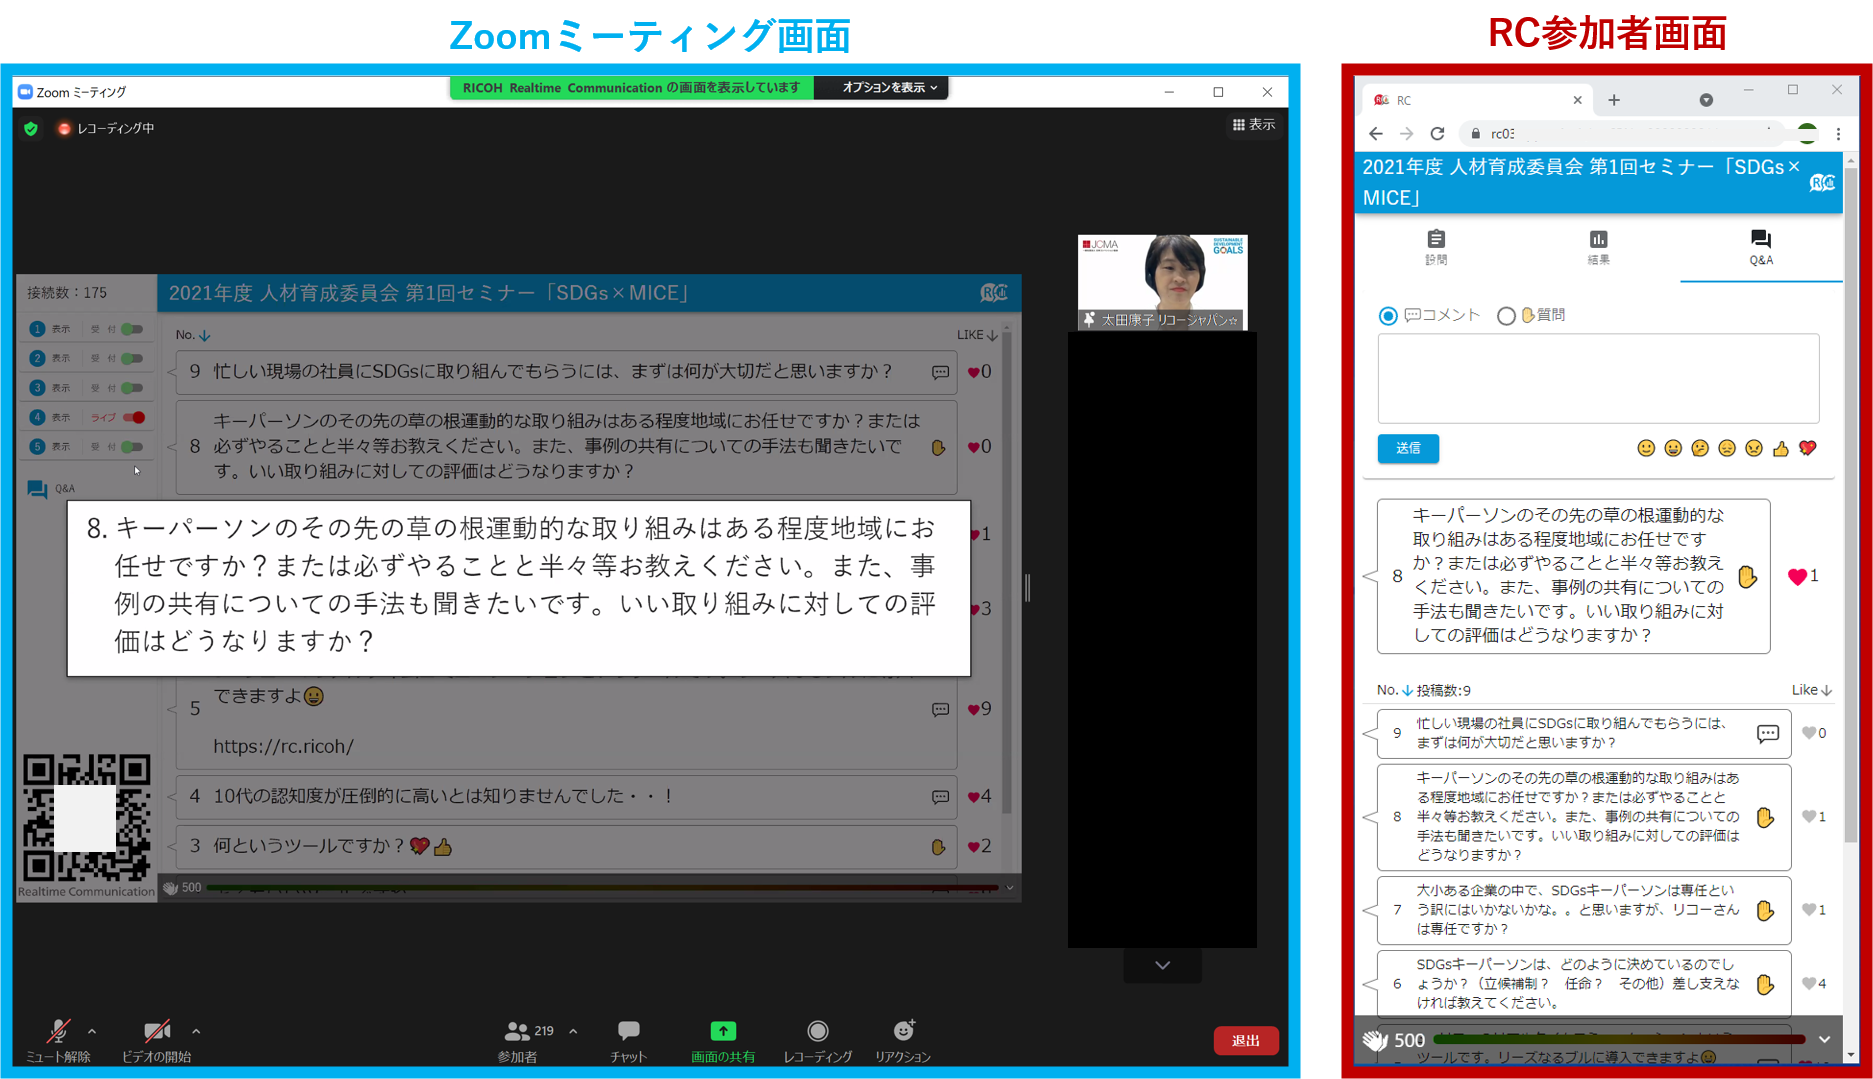Viewport: 1873px width, 1079px height.
Task: Click the 退出 leave button
Action: coord(1245,1040)
